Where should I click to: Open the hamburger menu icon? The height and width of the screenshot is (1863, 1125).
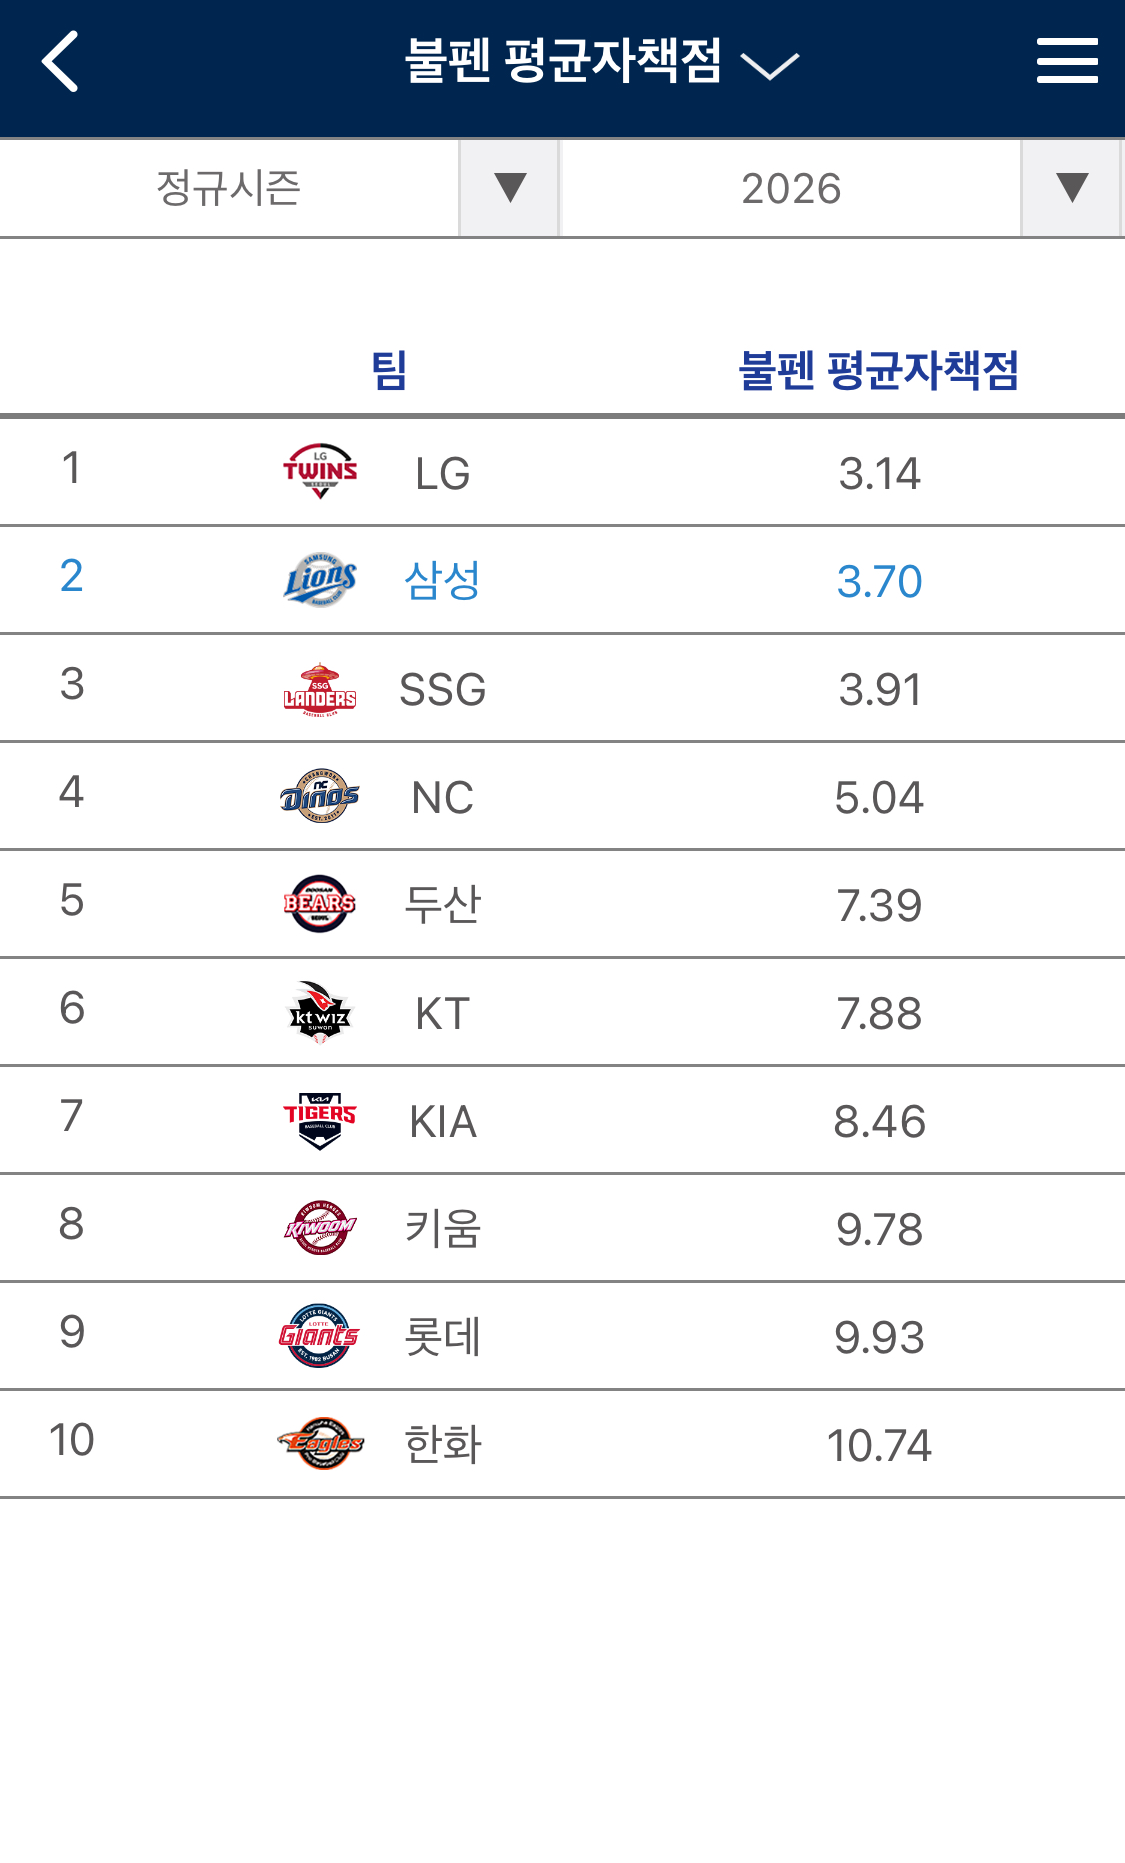tap(1067, 61)
